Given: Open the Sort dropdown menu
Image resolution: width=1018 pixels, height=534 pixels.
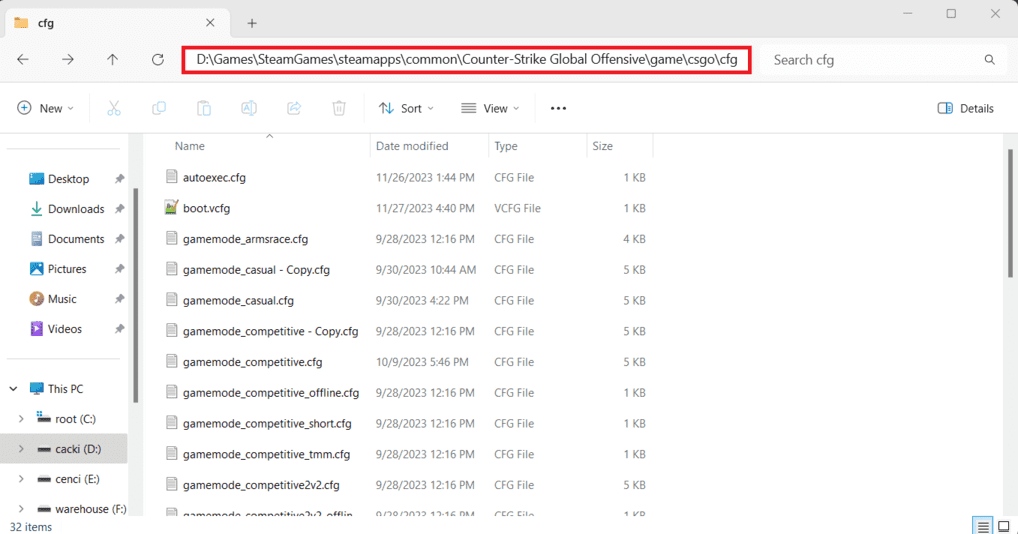Looking at the screenshot, I should pos(406,108).
